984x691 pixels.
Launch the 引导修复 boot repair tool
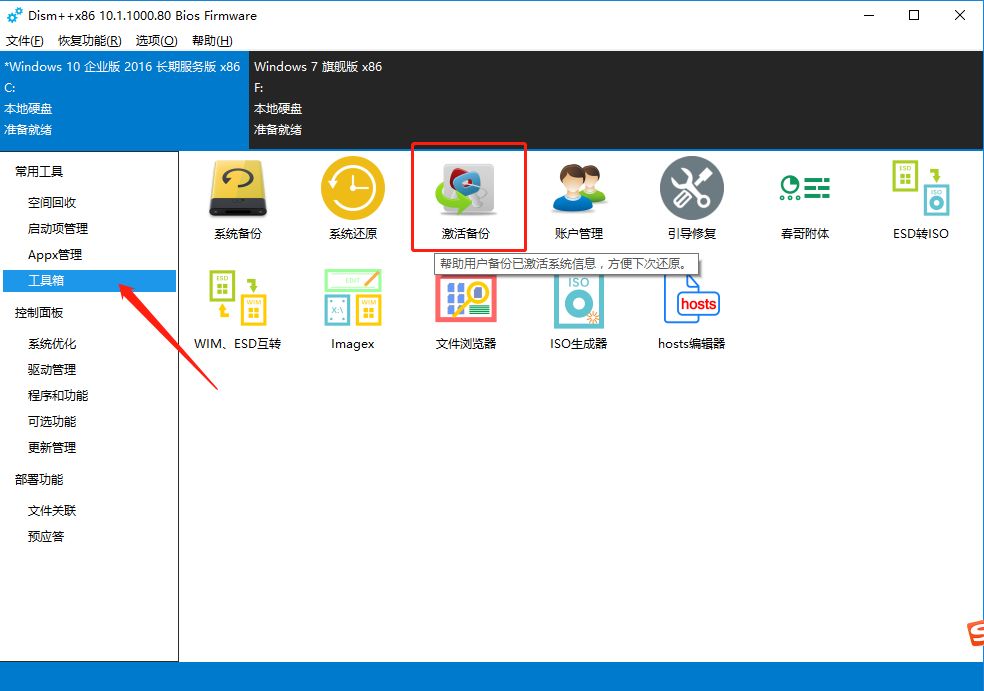pyautogui.click(x=692, y=198)
